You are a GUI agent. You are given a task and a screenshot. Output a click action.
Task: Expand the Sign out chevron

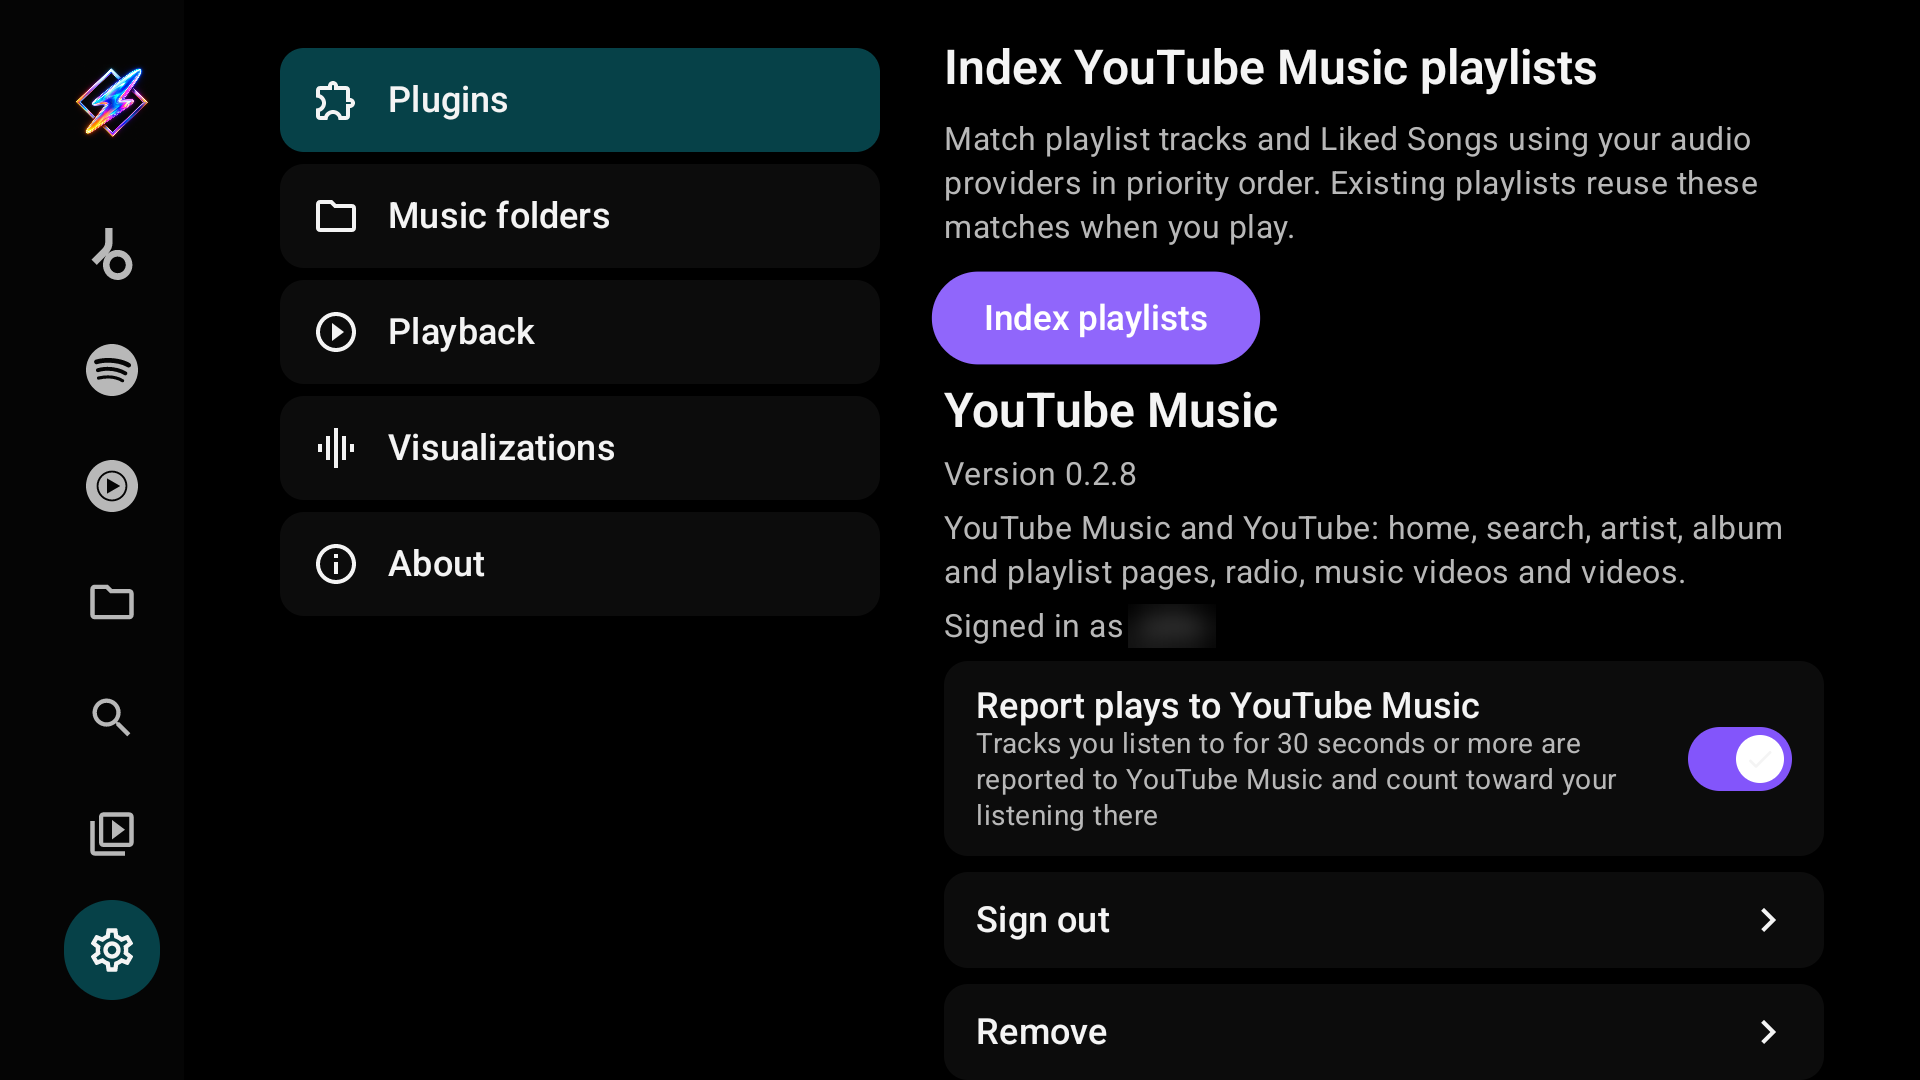point(1768,920)
